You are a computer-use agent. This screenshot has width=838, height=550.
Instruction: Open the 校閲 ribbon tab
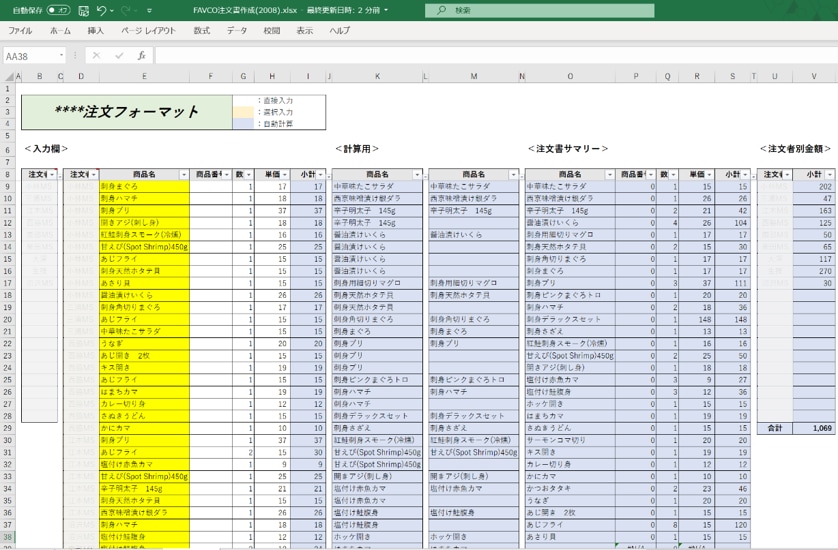271,30
